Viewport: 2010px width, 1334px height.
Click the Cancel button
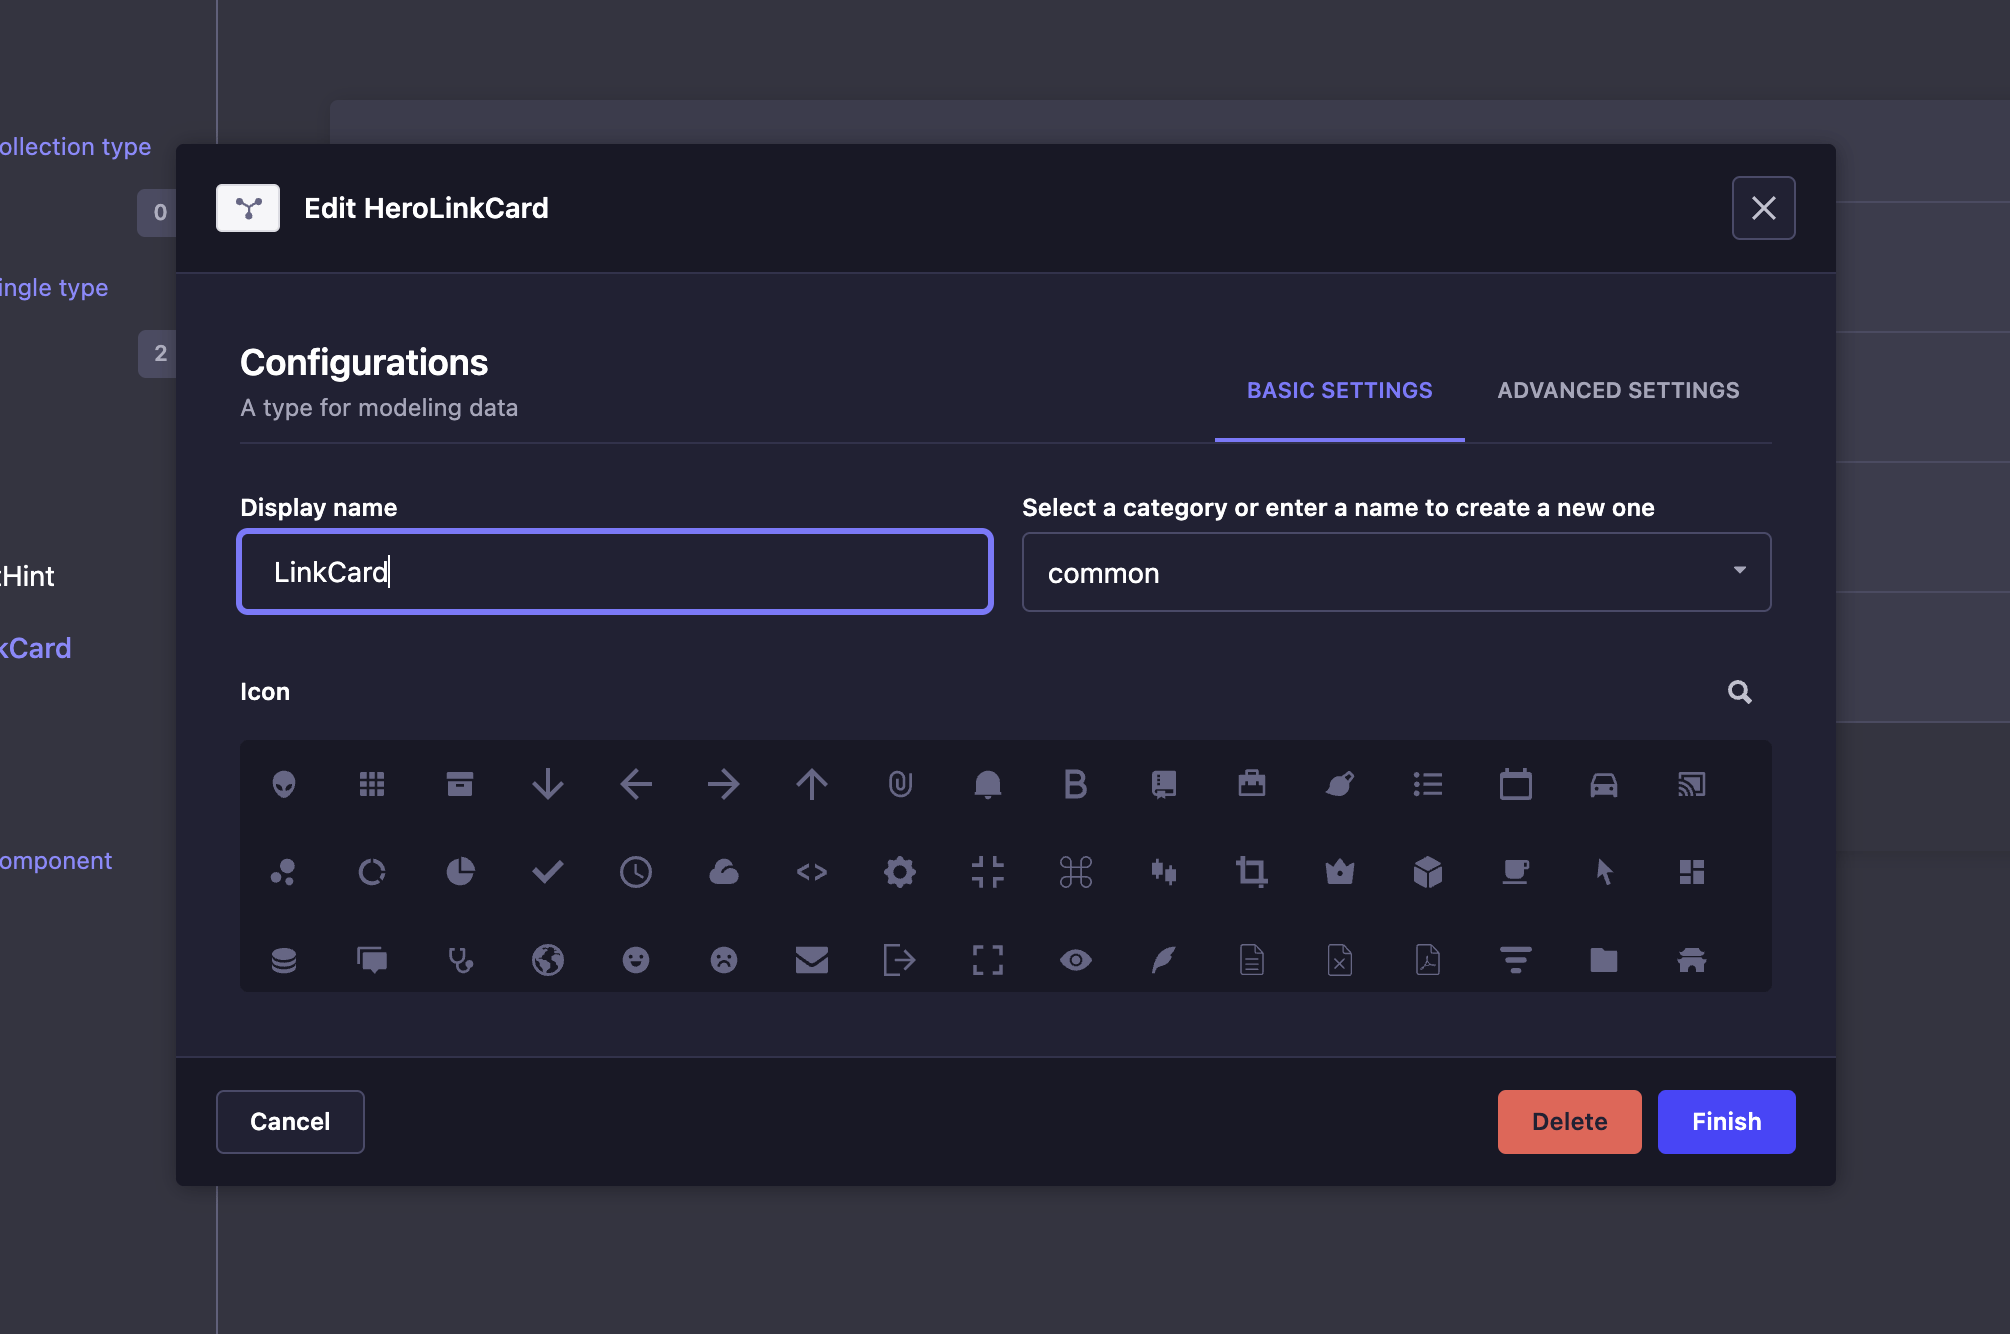click(x=290, y=1122)
